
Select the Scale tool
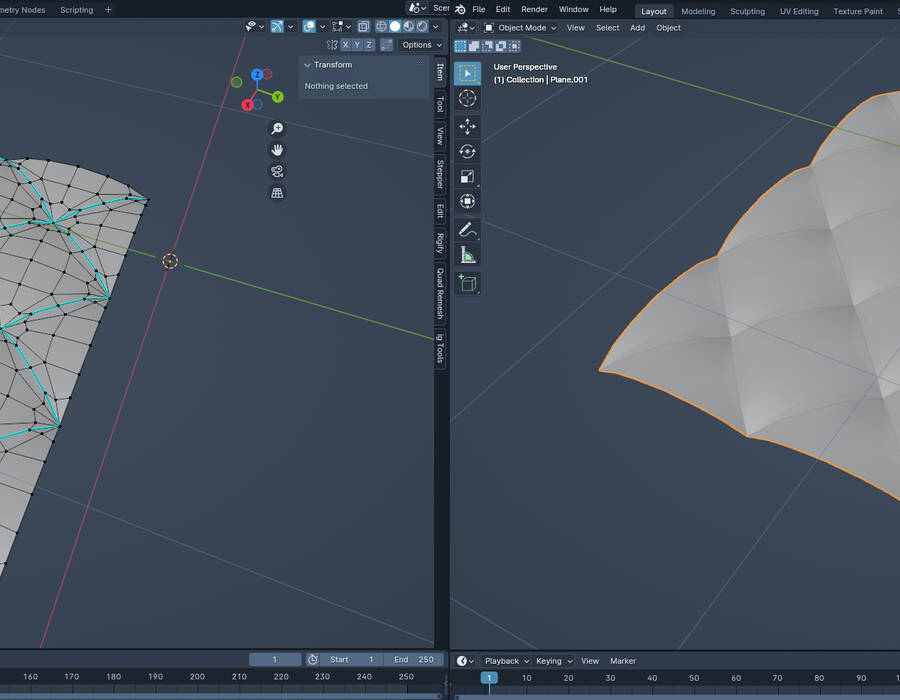click(467, 177)
